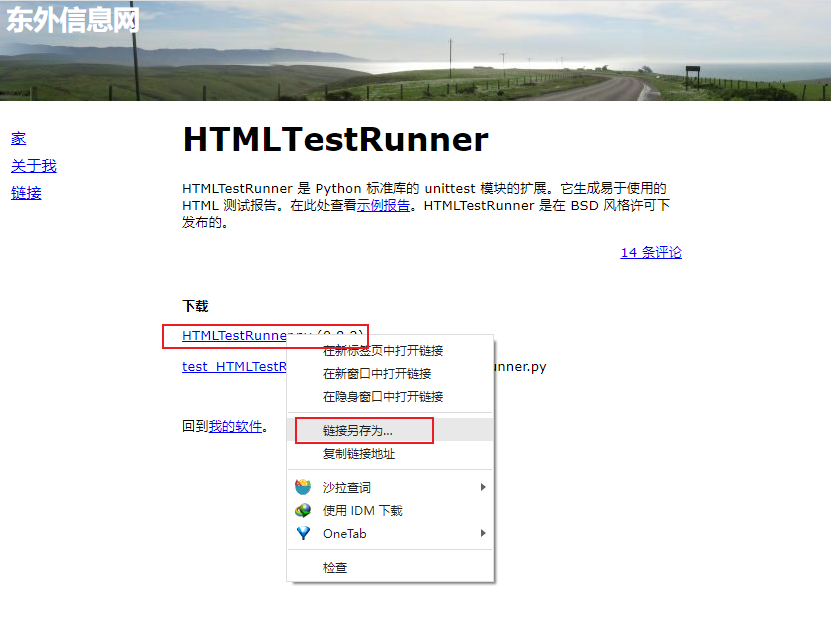This screenshot has width=831, height=628.
Task: Expand the OneTab submenu arrow
Action: click(x=483, y=533)
